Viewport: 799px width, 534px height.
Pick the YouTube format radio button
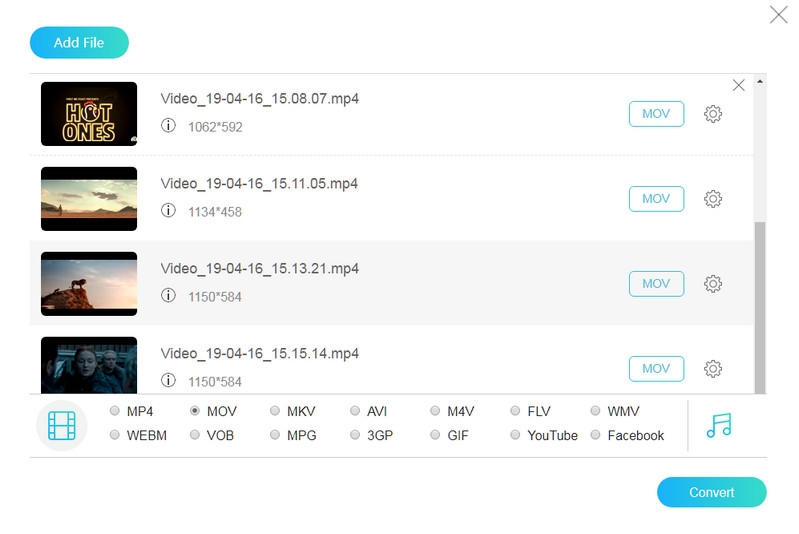point(516,436)
